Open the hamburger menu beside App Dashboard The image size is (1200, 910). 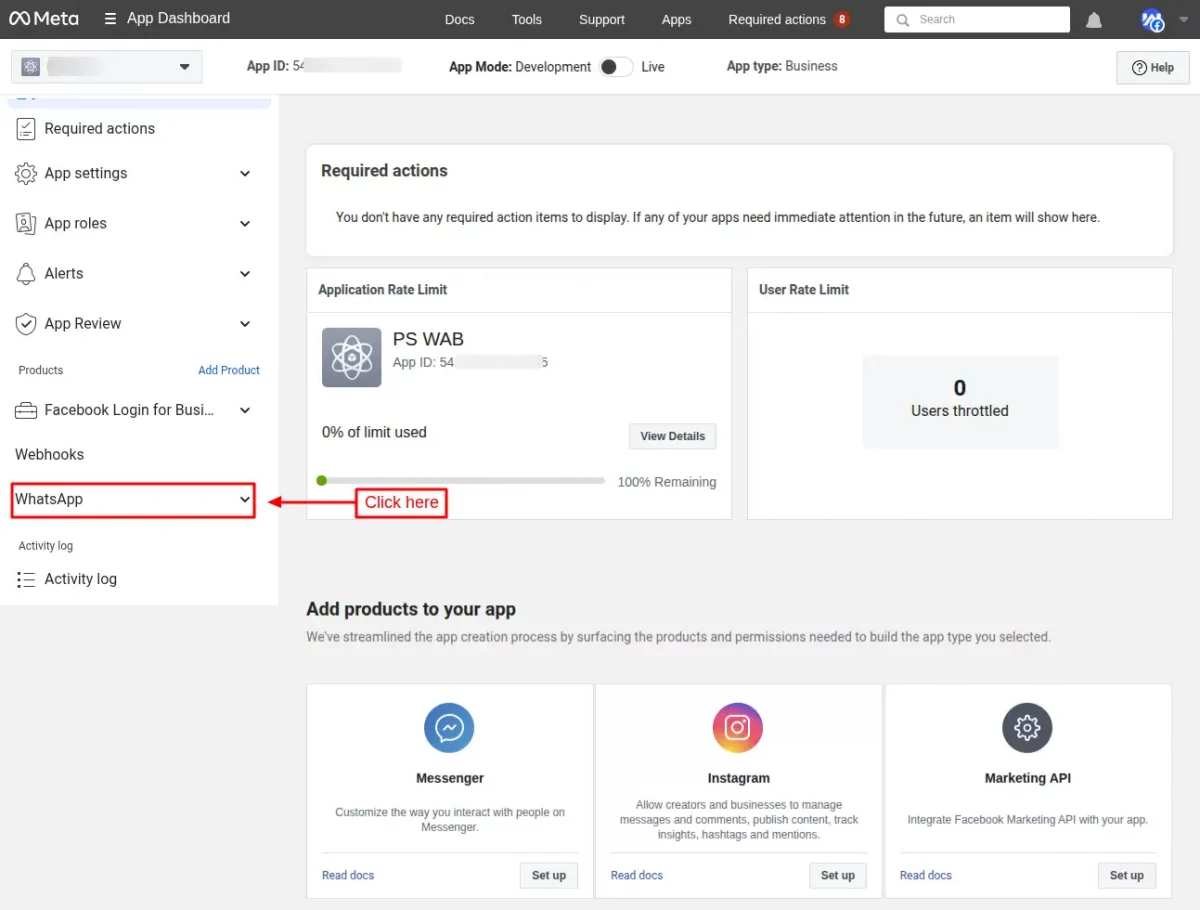click(106, 19)
